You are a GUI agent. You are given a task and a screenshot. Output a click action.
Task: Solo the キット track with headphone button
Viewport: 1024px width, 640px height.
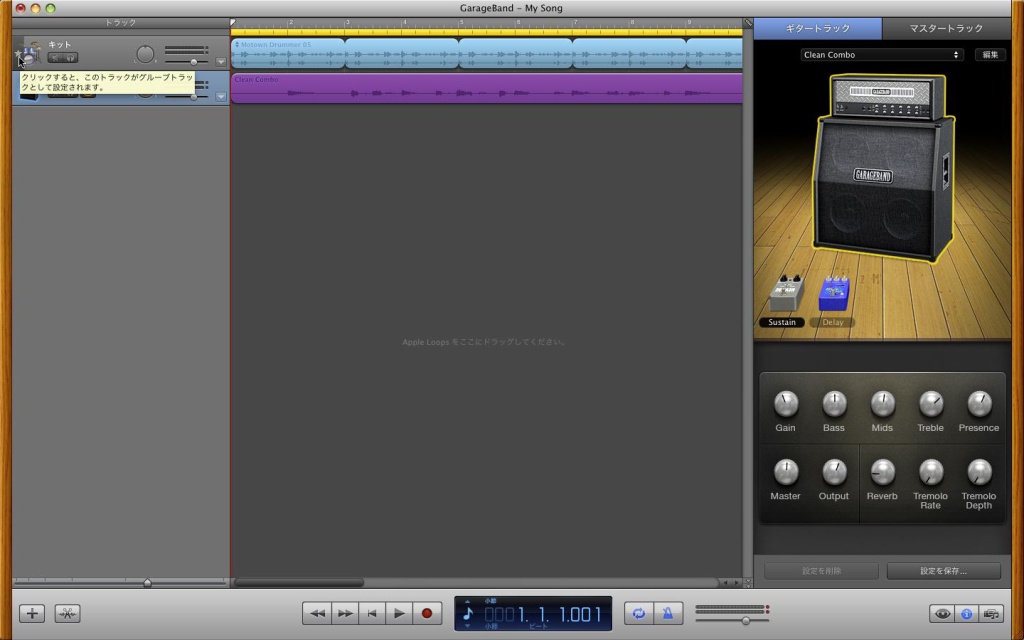[x=71, y=57]
